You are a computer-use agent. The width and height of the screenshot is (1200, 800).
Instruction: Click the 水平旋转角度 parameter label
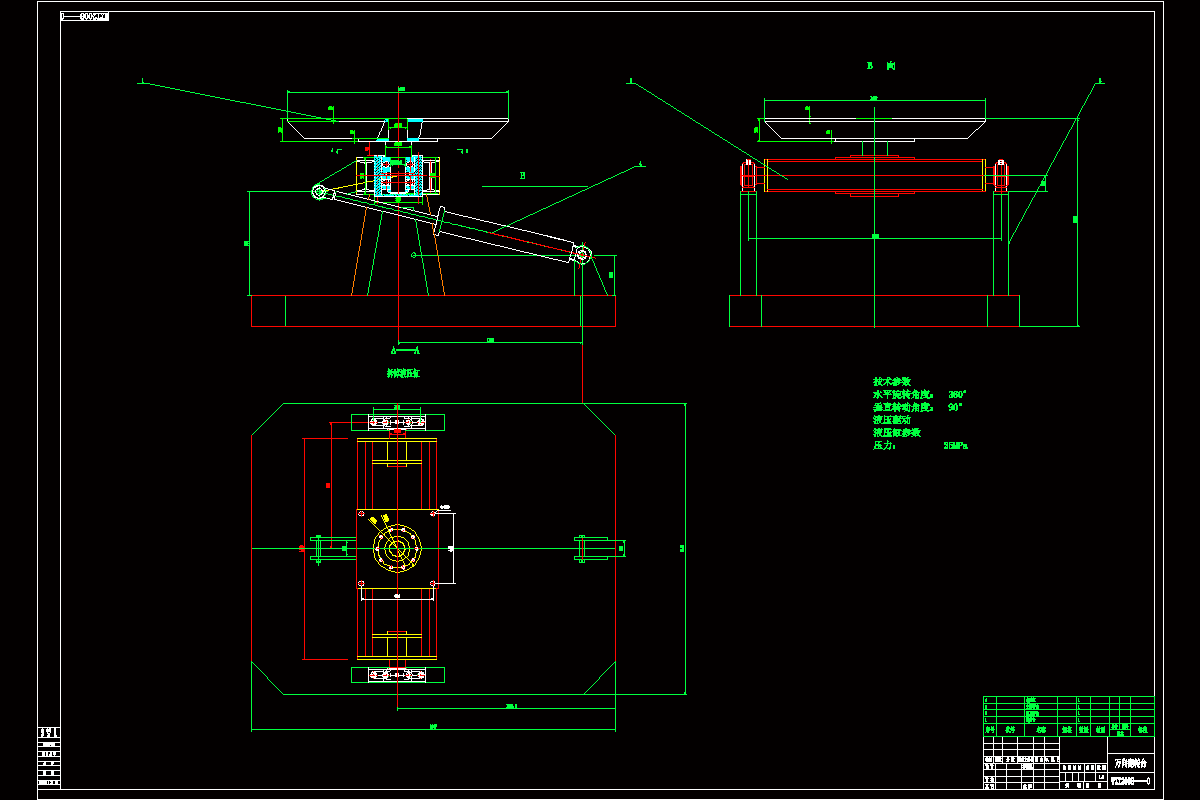(x=904, y=395)
